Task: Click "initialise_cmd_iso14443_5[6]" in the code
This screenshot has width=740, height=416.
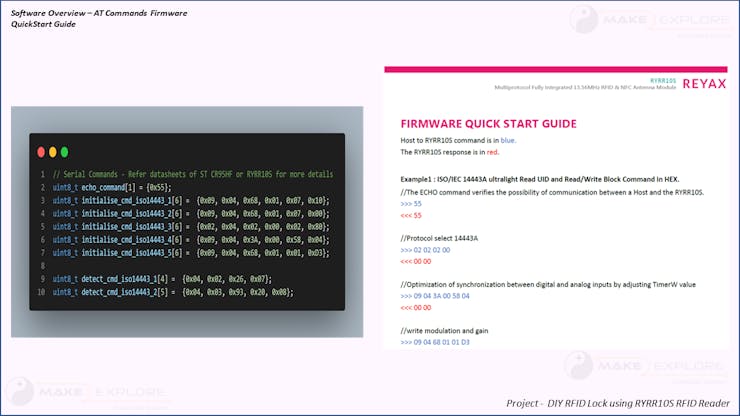Action: pyautogui.click(x=132, y=253)
